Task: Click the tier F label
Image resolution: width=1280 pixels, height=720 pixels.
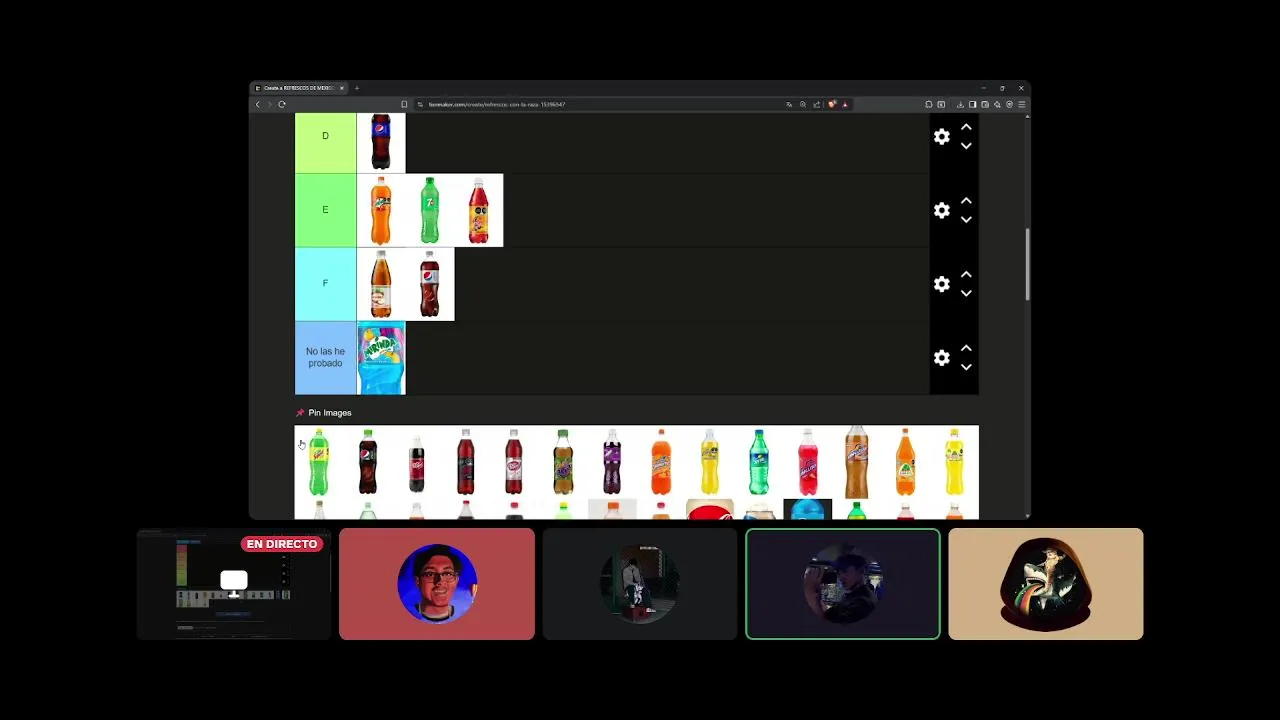Action: [x=325, y=284]
